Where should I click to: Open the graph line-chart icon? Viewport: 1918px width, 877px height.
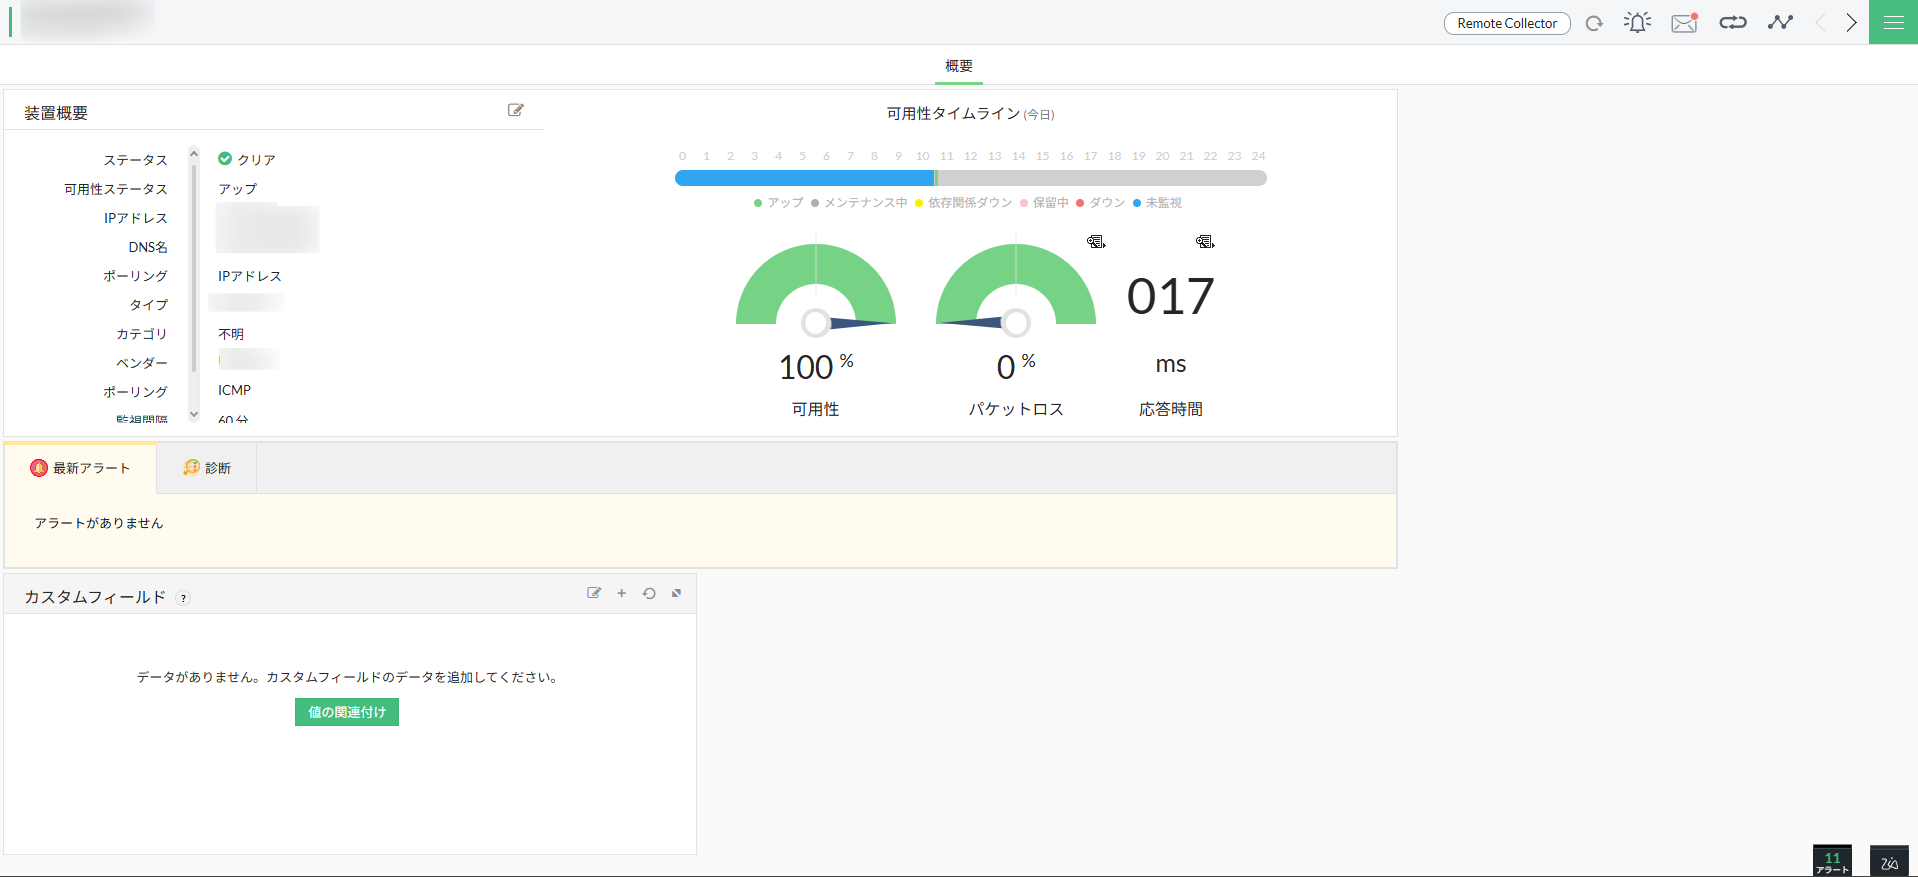1780,22
